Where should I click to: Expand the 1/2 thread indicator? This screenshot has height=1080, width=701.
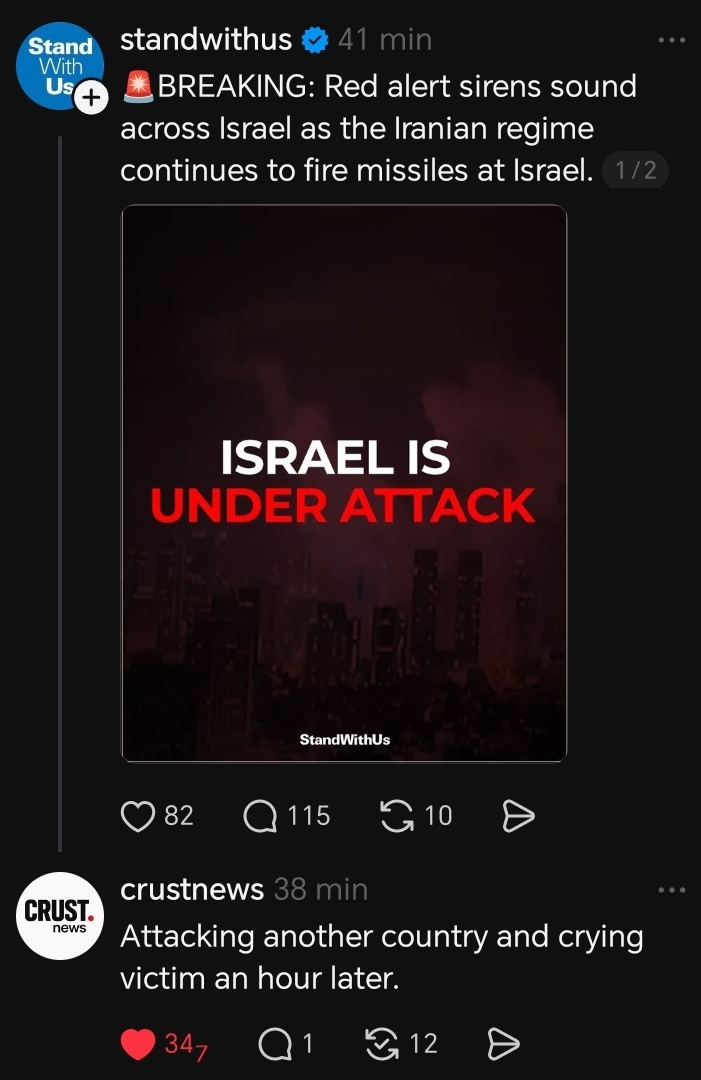pos(636,171)
